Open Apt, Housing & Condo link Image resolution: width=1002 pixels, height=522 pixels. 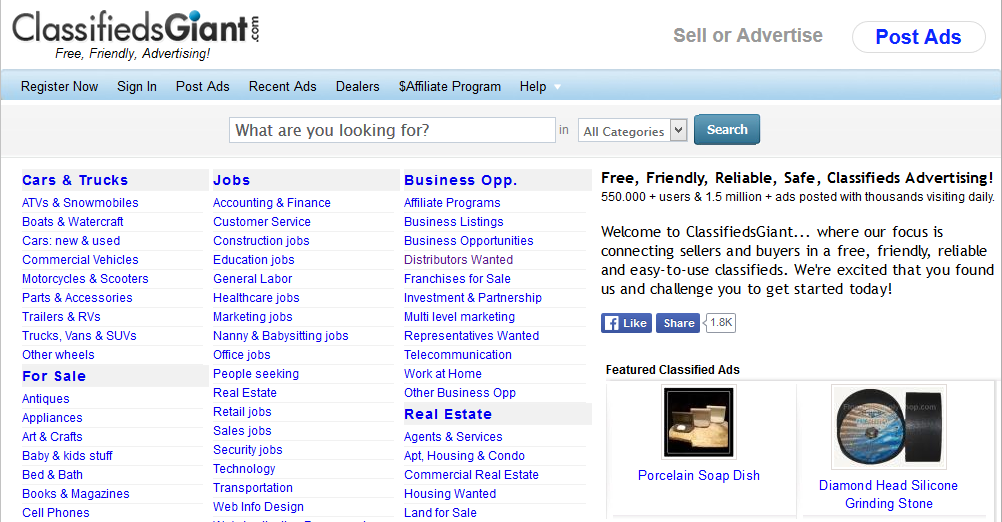[x=464, y=456]
